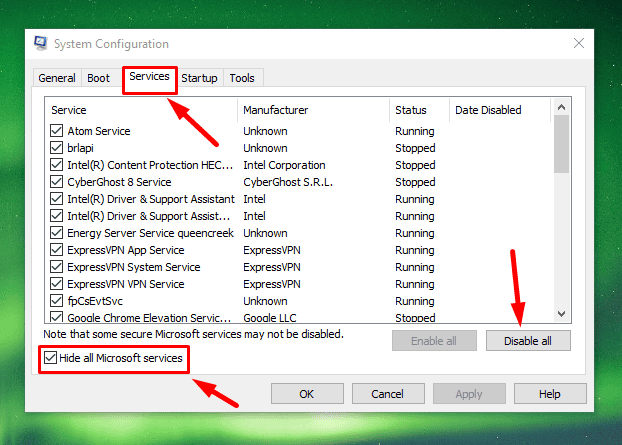Sort by Date Disabled column header

point(500,110)
